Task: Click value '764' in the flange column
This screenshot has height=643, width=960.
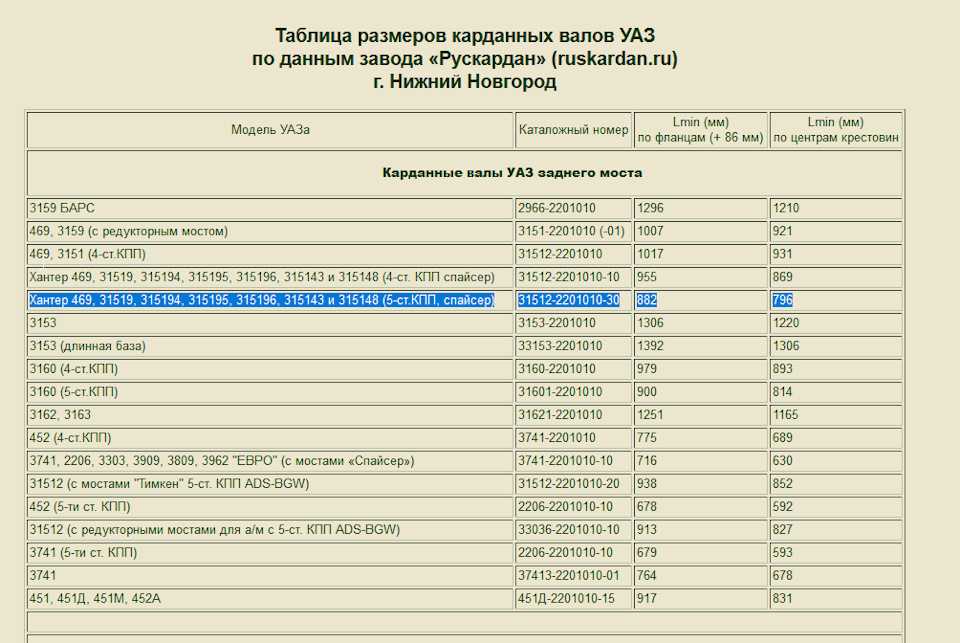Action: pos(647,576)
